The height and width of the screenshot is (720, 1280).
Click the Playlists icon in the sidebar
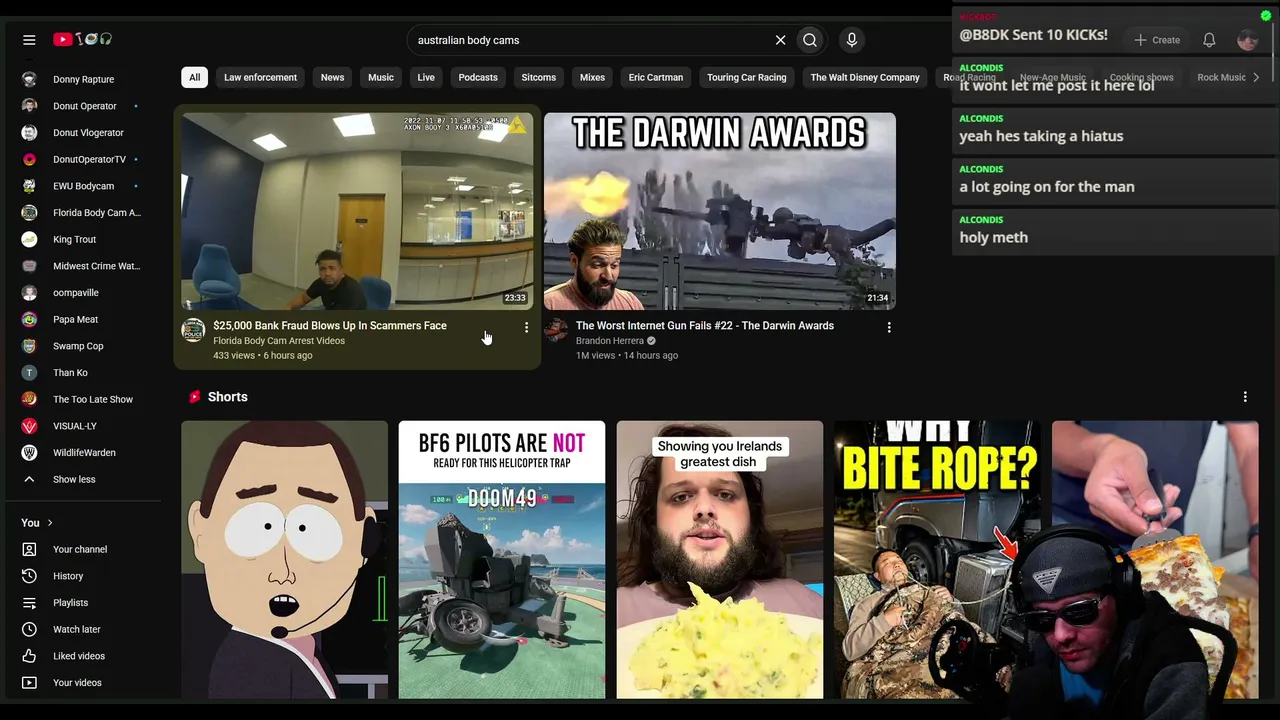pyautogui.click(x=29, y=603)
